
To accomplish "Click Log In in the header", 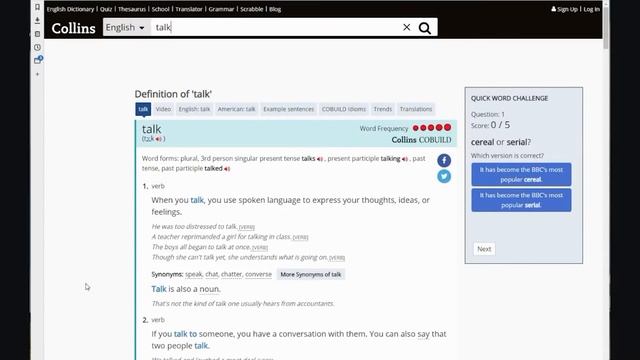I will tap(591, 9).
